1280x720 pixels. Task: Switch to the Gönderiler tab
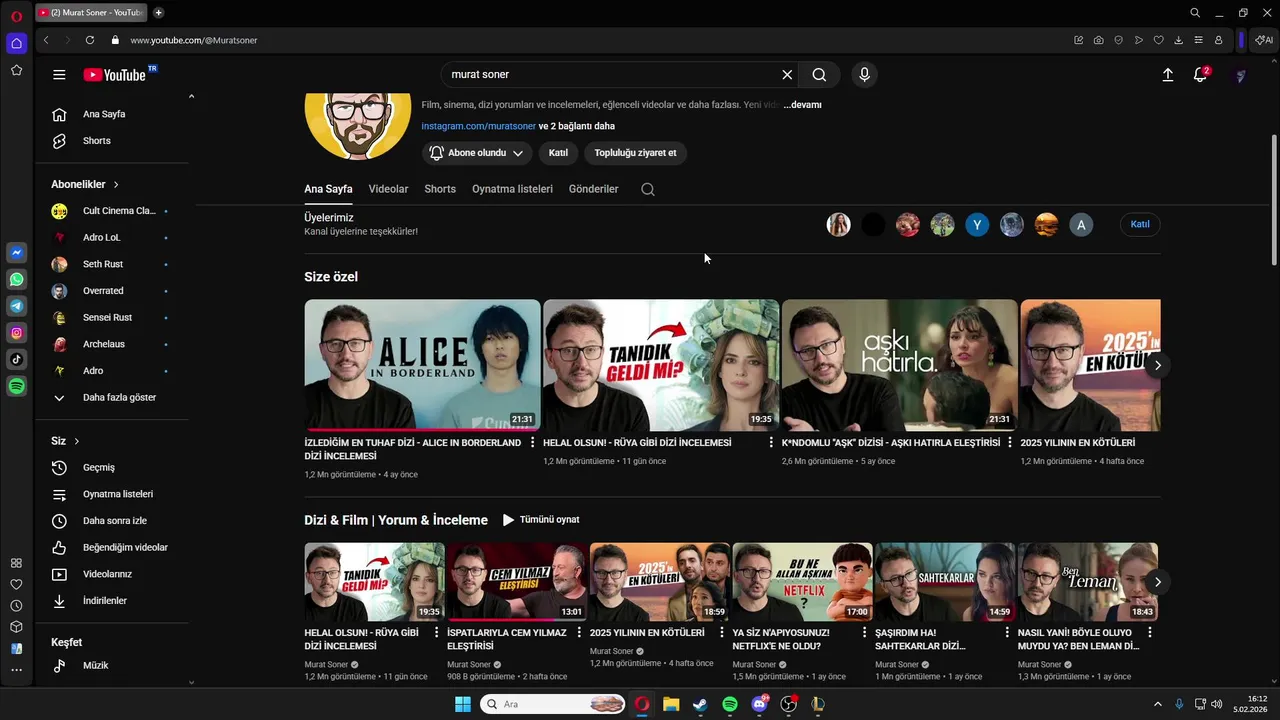[x=593, y=189]
